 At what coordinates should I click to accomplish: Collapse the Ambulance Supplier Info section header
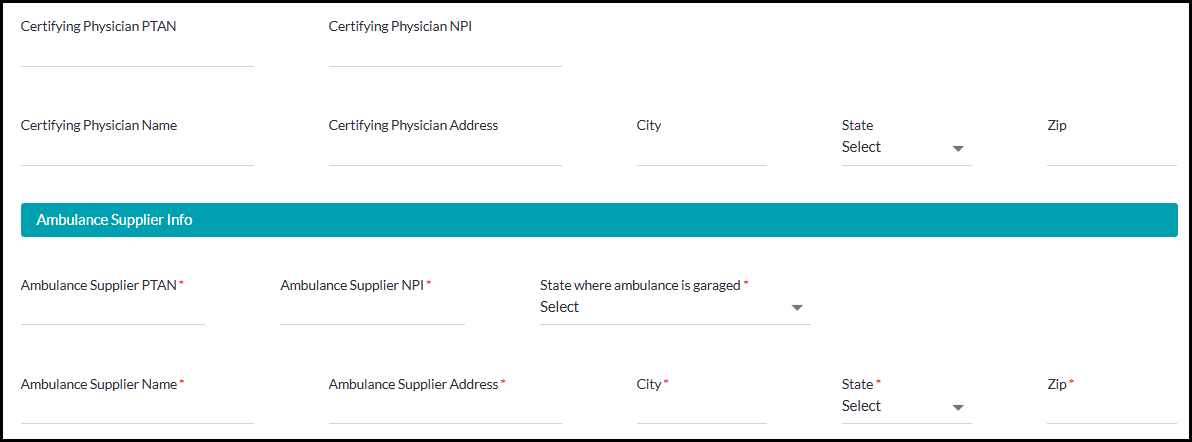(599, 220)
